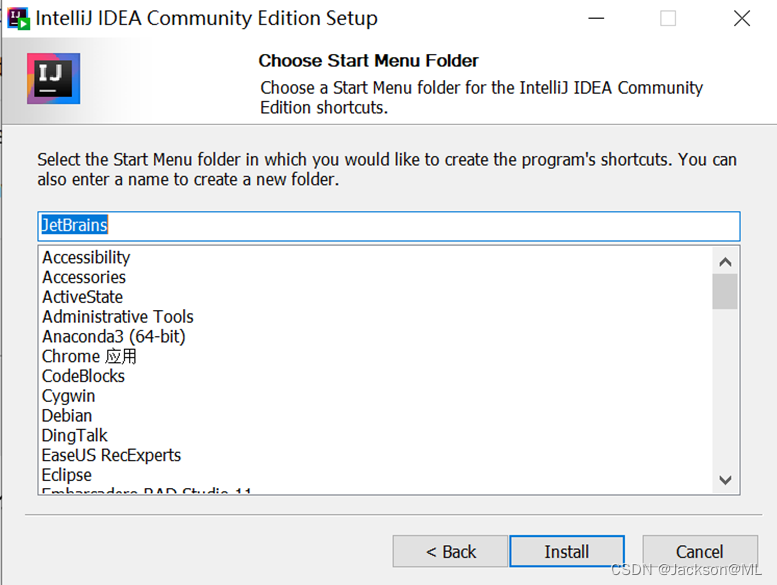Click the IJ logo in header
This screenshot has width=777, height=585.
coord(54,79)
